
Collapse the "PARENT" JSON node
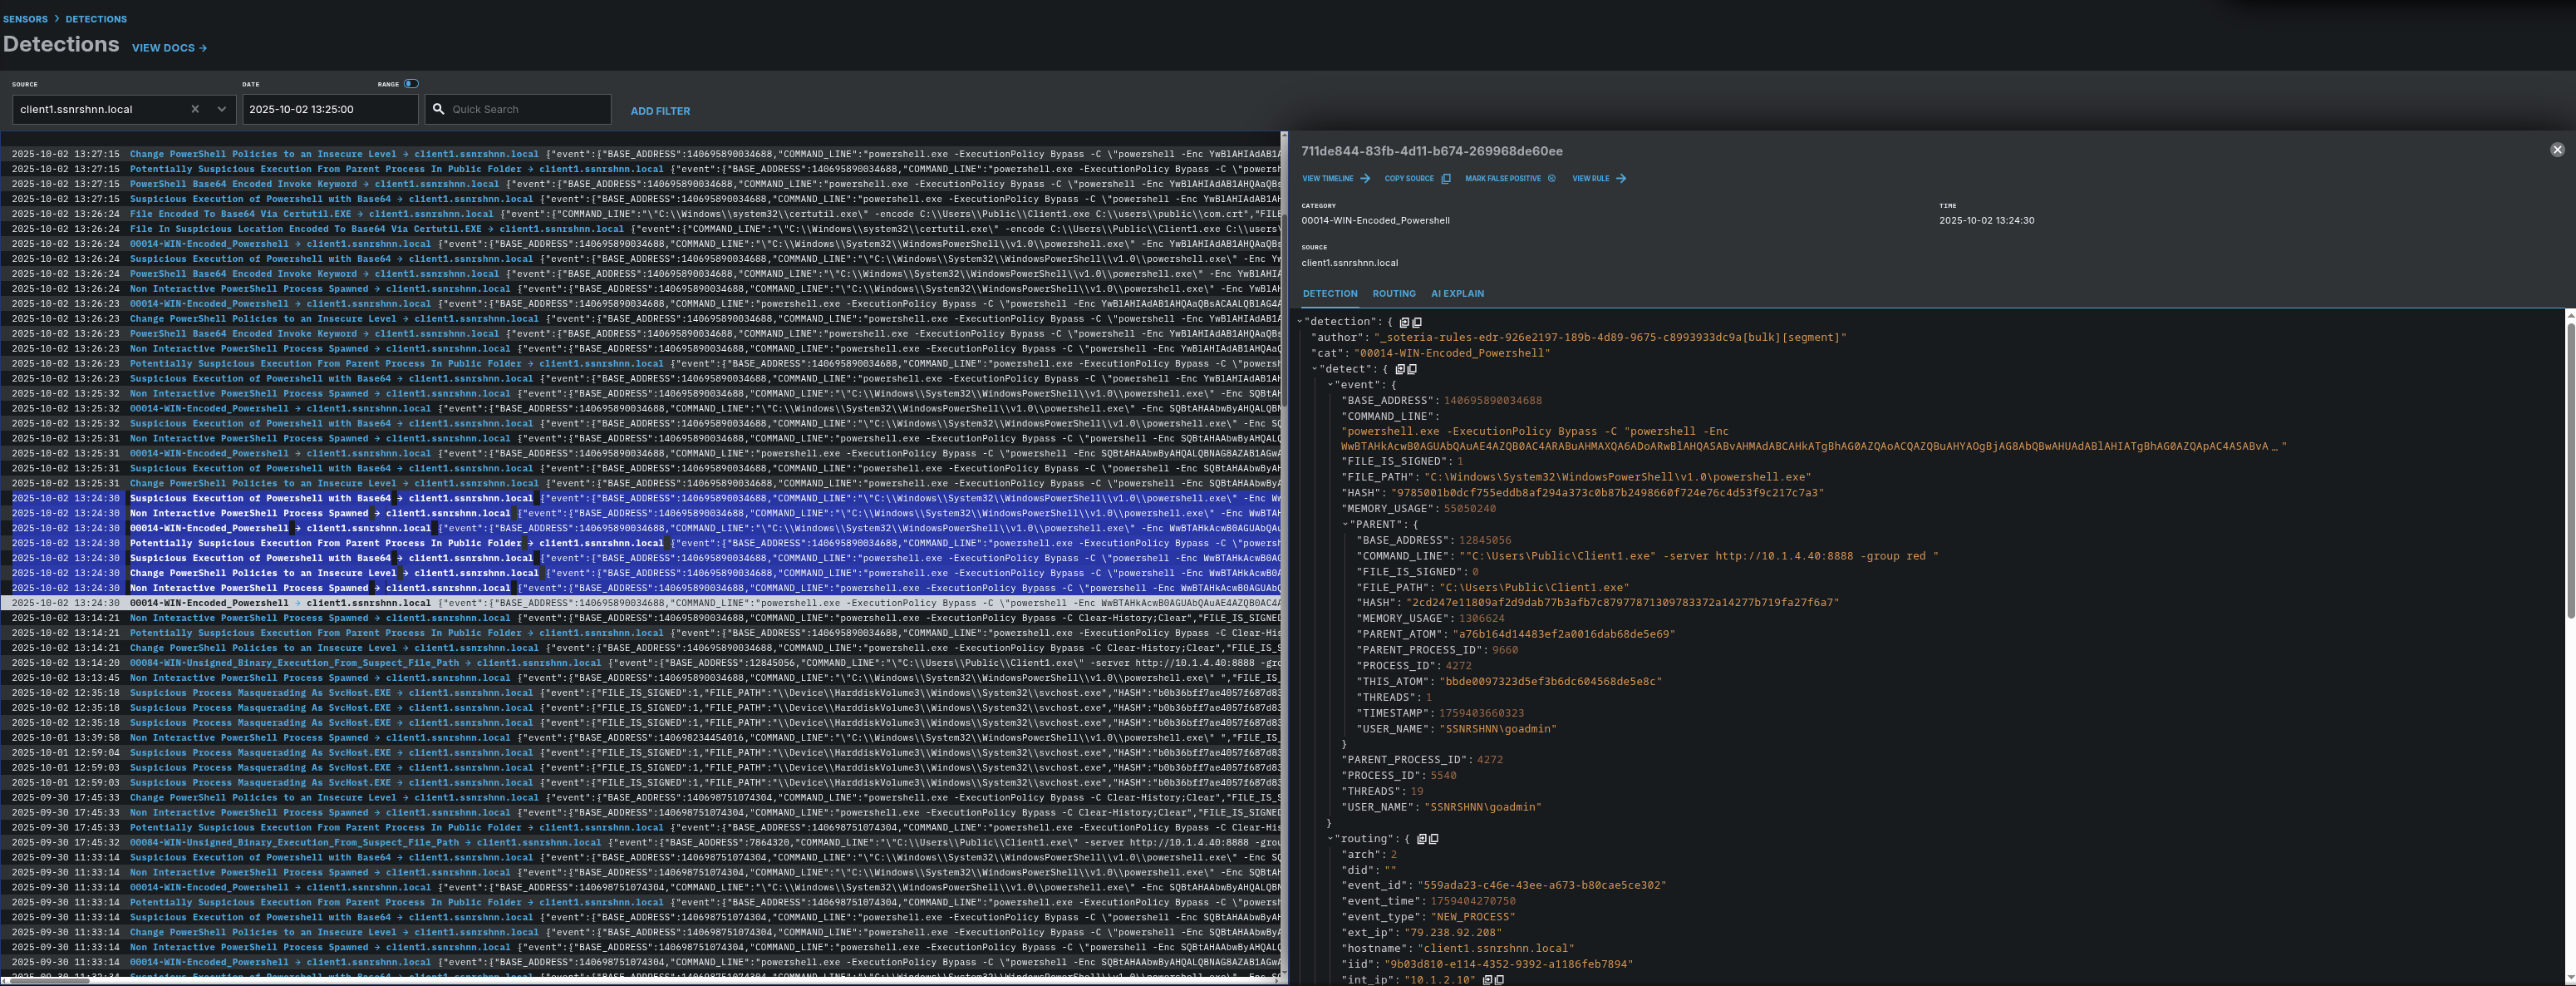pos(1345,524)
